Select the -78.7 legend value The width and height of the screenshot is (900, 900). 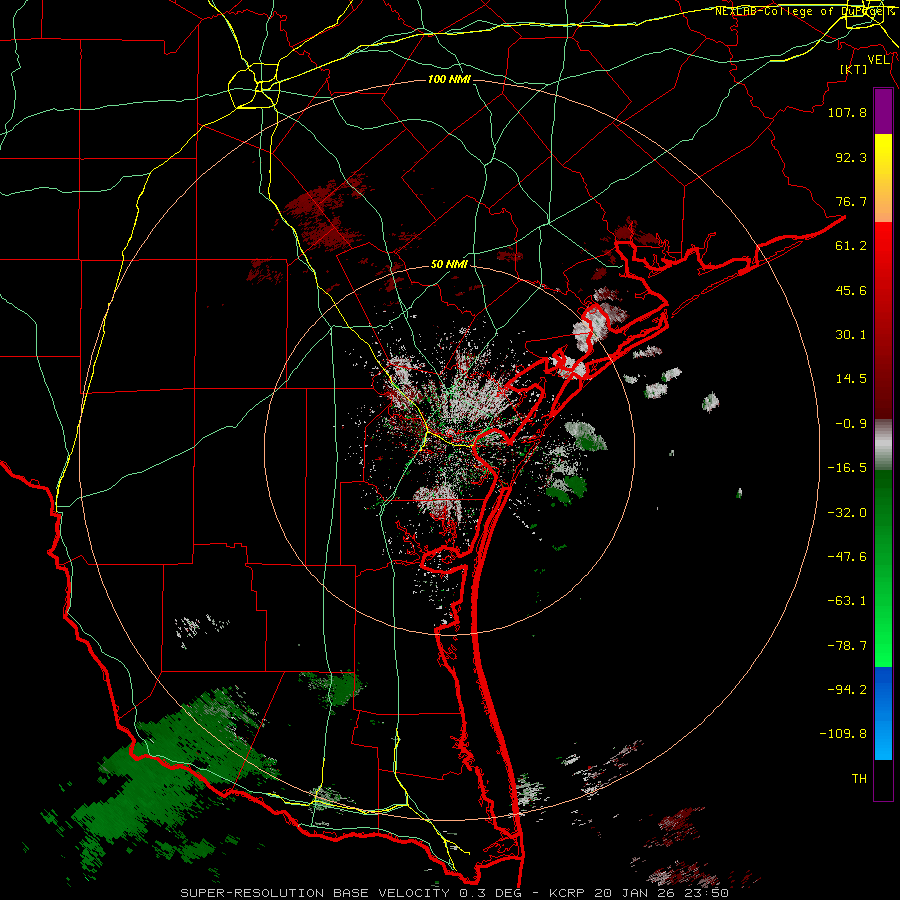847,646
